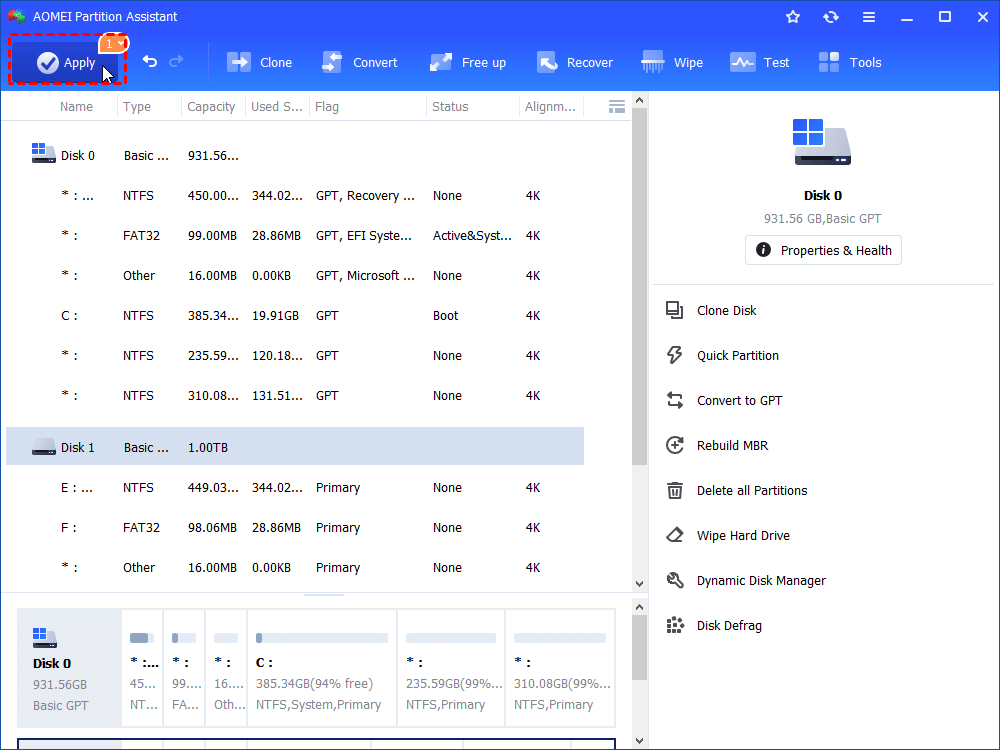Select the Disk 1 row in list

295,446
